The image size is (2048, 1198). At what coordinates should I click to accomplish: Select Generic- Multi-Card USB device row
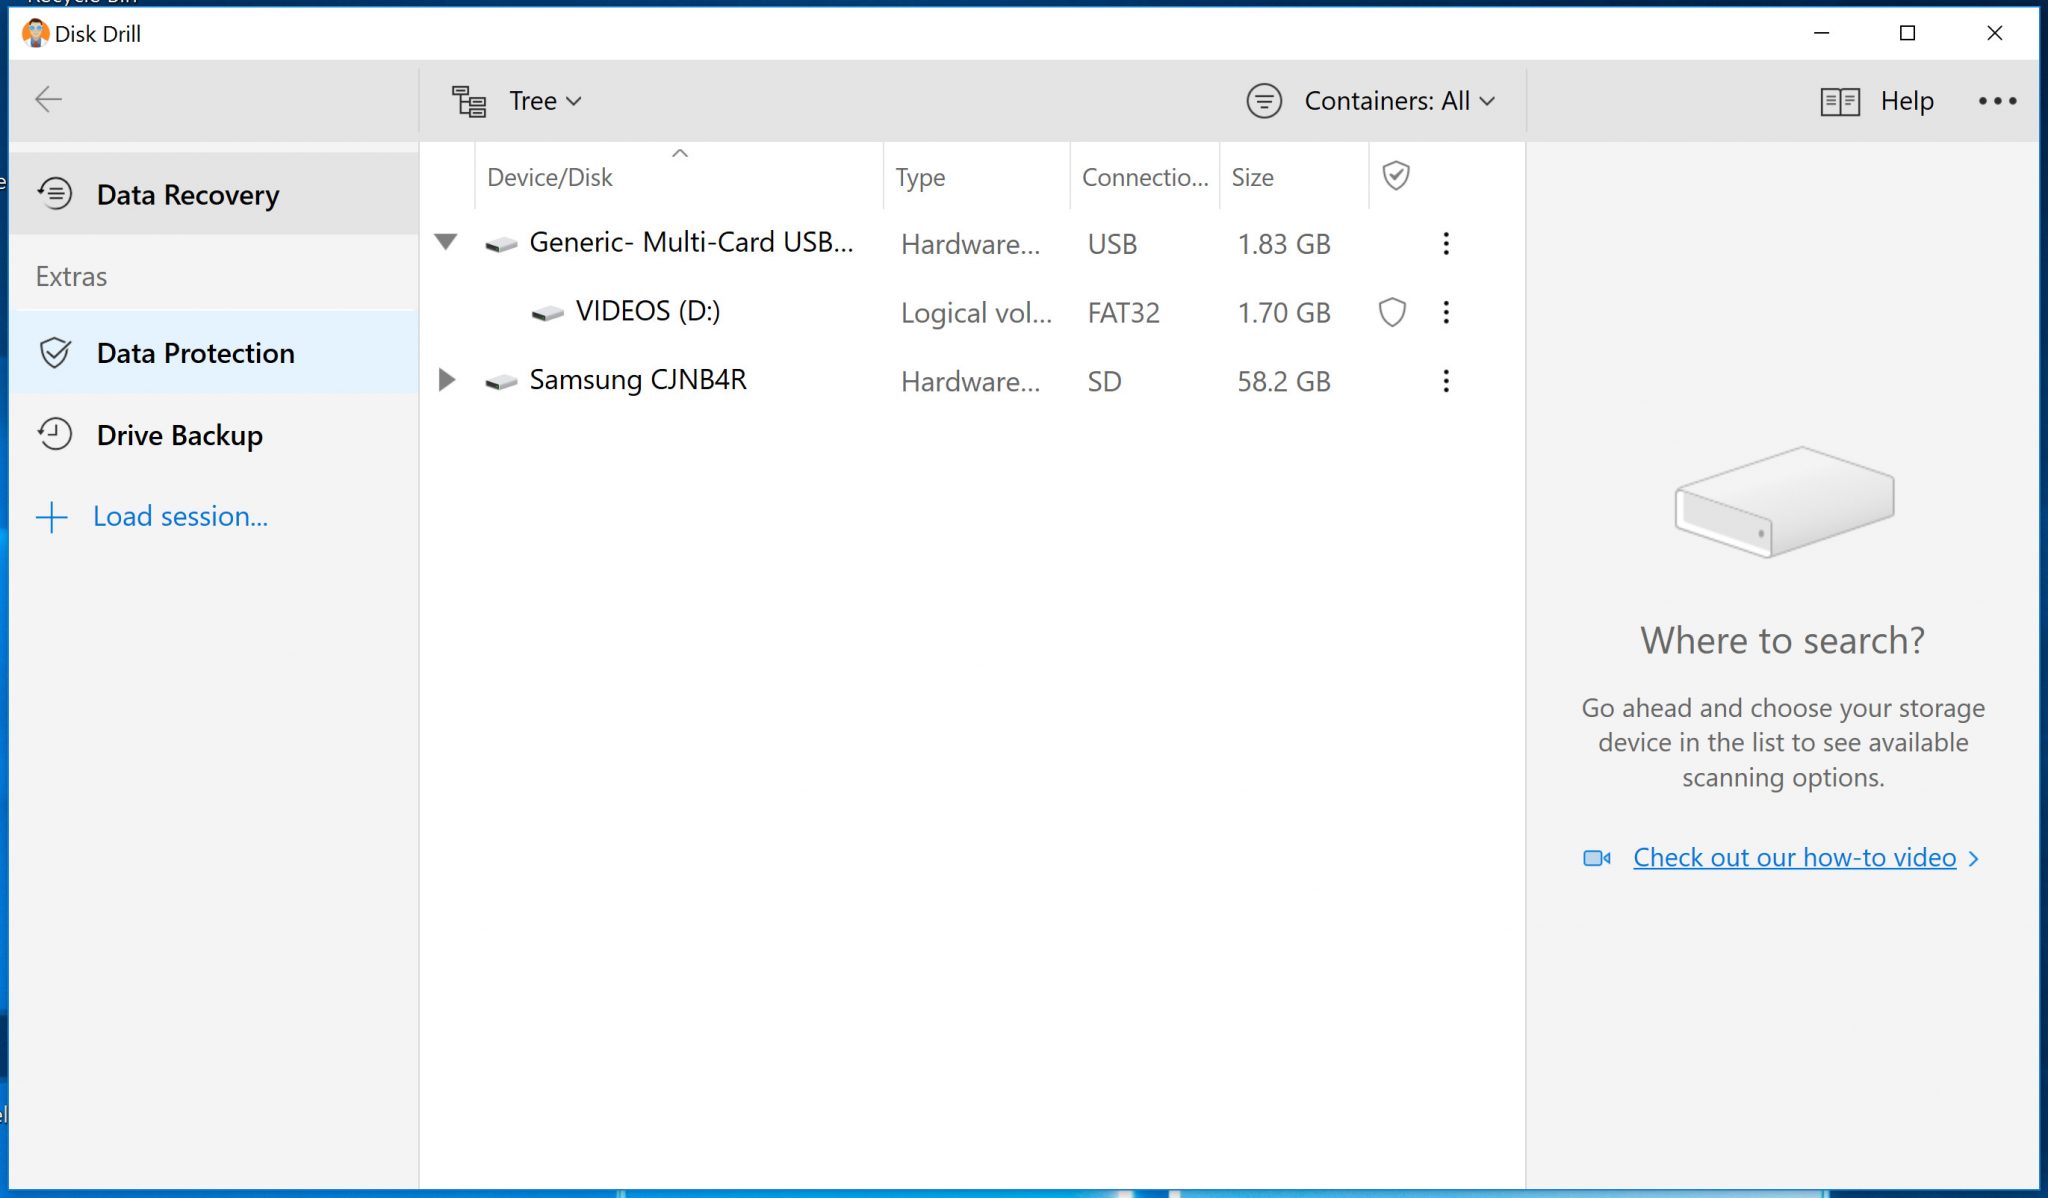(x=972, y=243)
